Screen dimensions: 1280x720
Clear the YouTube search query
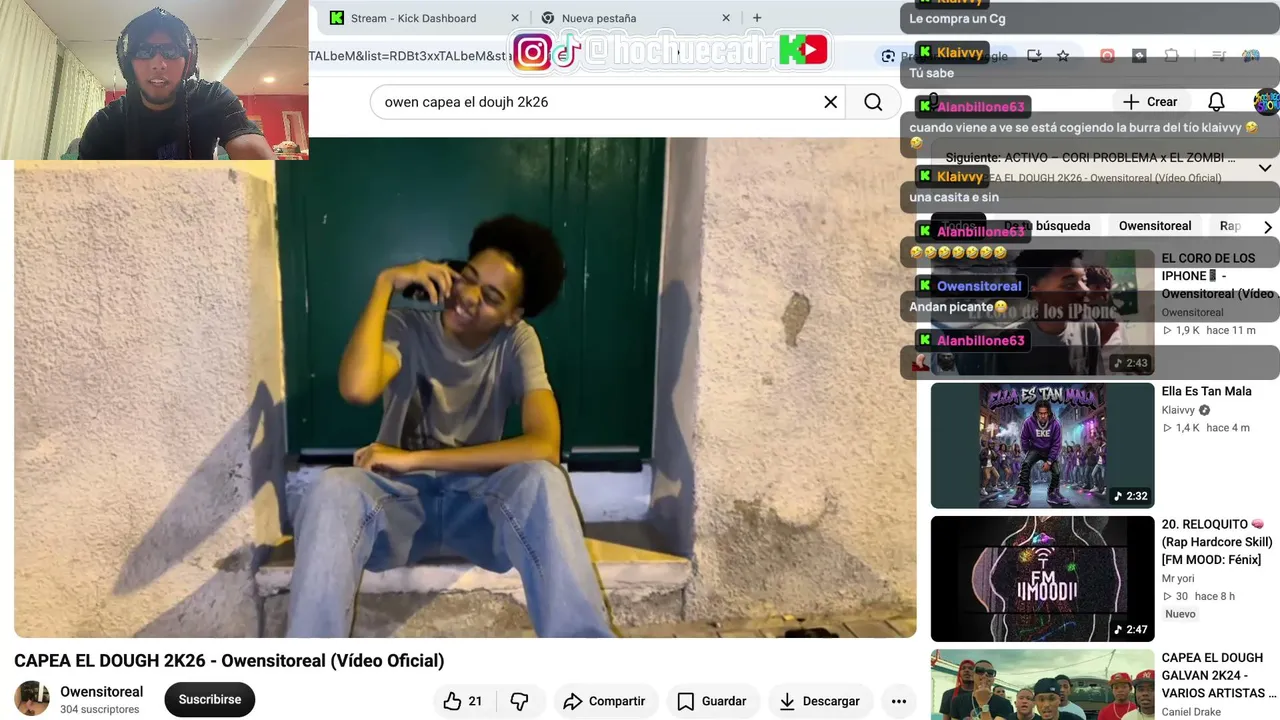830,102
